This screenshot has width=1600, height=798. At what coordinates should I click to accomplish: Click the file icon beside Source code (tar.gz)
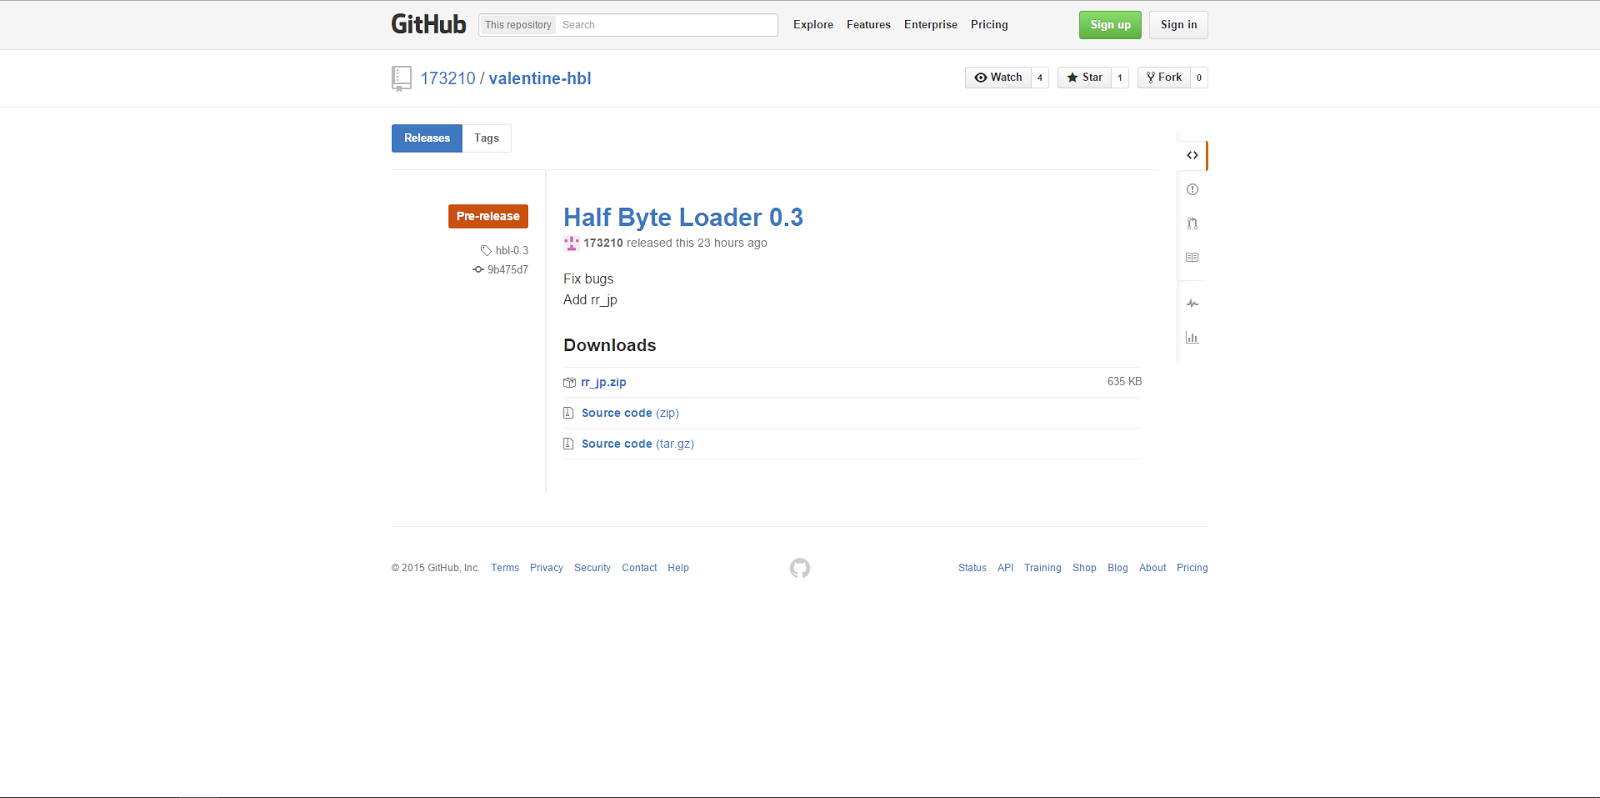click(x=568, y=444)
